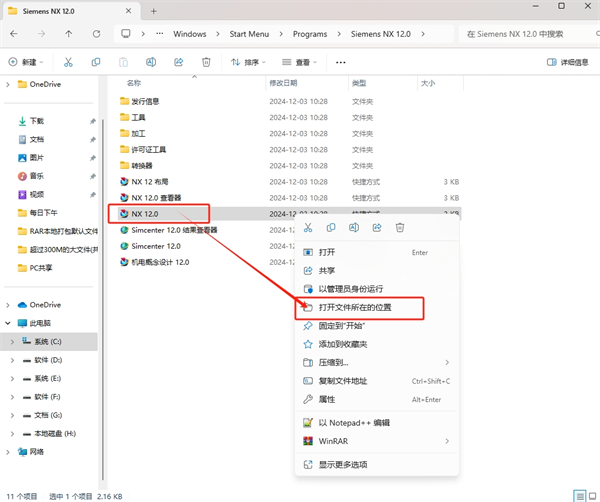Click the Up arrow navigation button

pos(68,33)
